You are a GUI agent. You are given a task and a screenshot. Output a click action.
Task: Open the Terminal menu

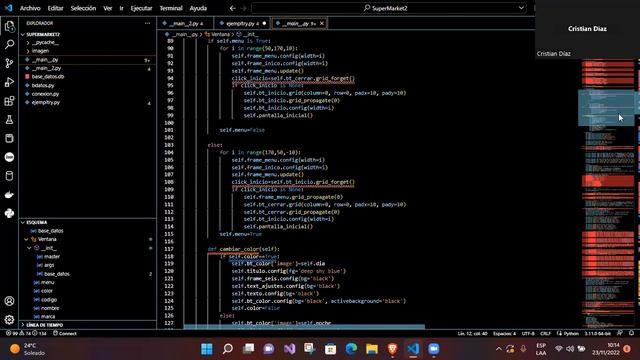pyautogui.click(x=171, y=8)
